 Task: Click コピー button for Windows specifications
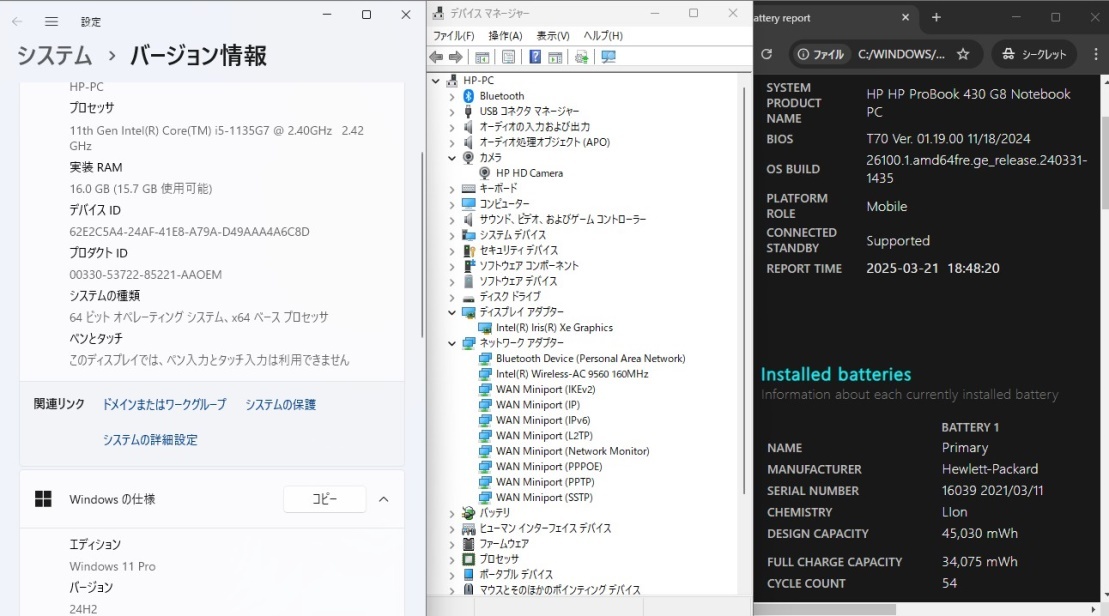click(325, 499)
